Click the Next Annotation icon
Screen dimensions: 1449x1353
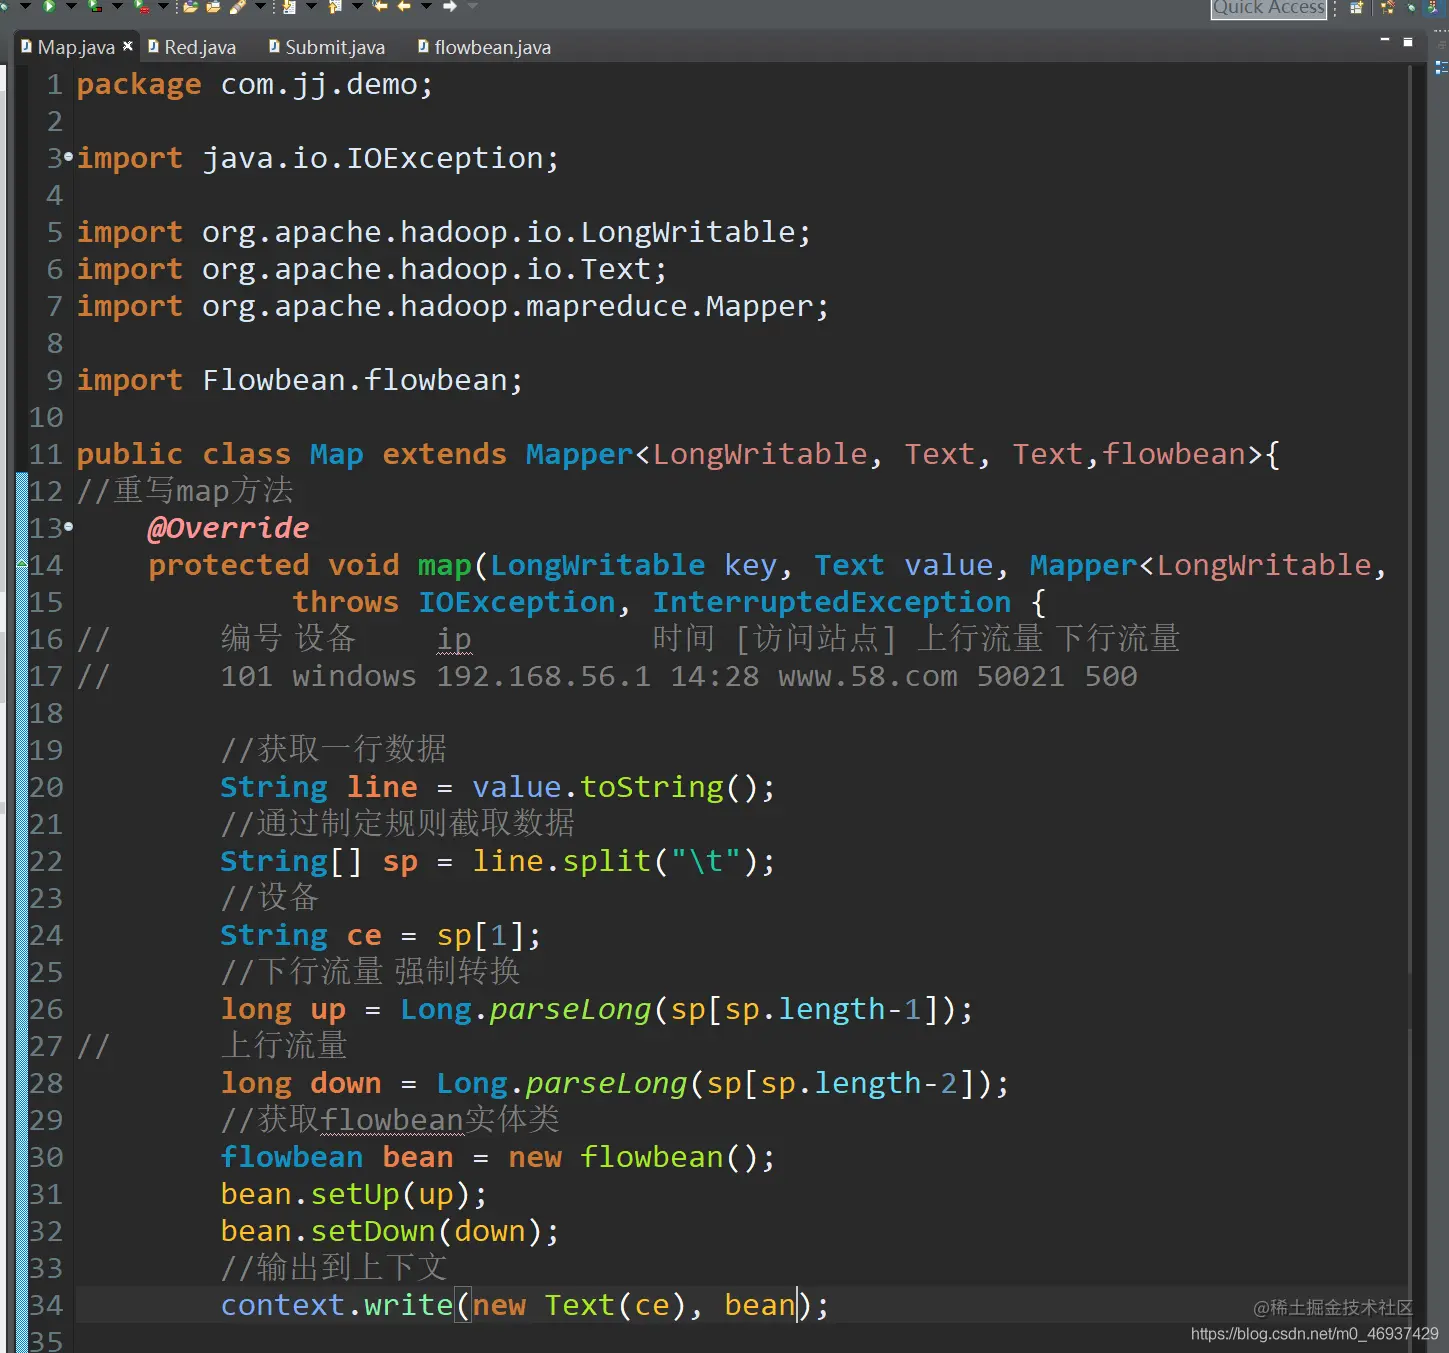288,6
